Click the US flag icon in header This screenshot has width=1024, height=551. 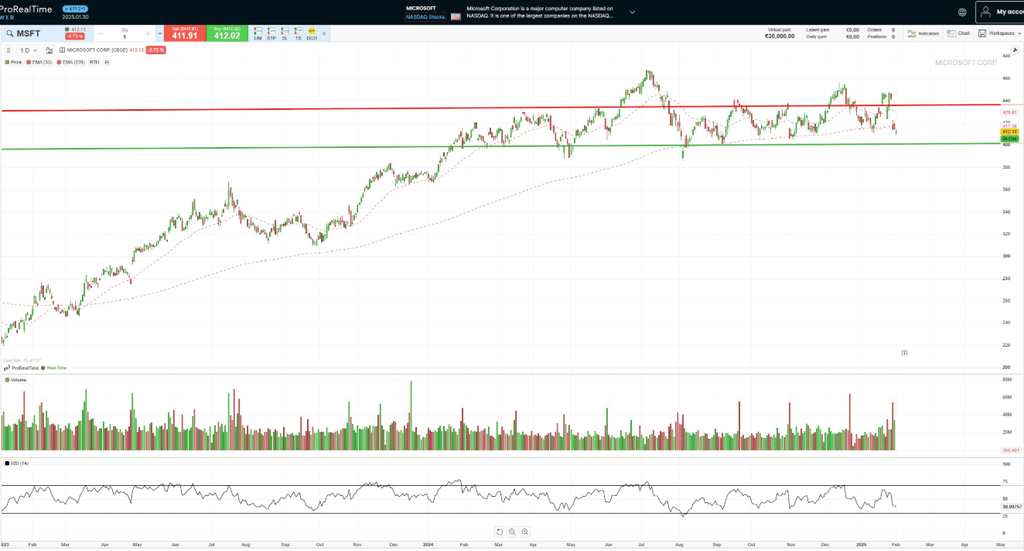(x=456, y=17)
